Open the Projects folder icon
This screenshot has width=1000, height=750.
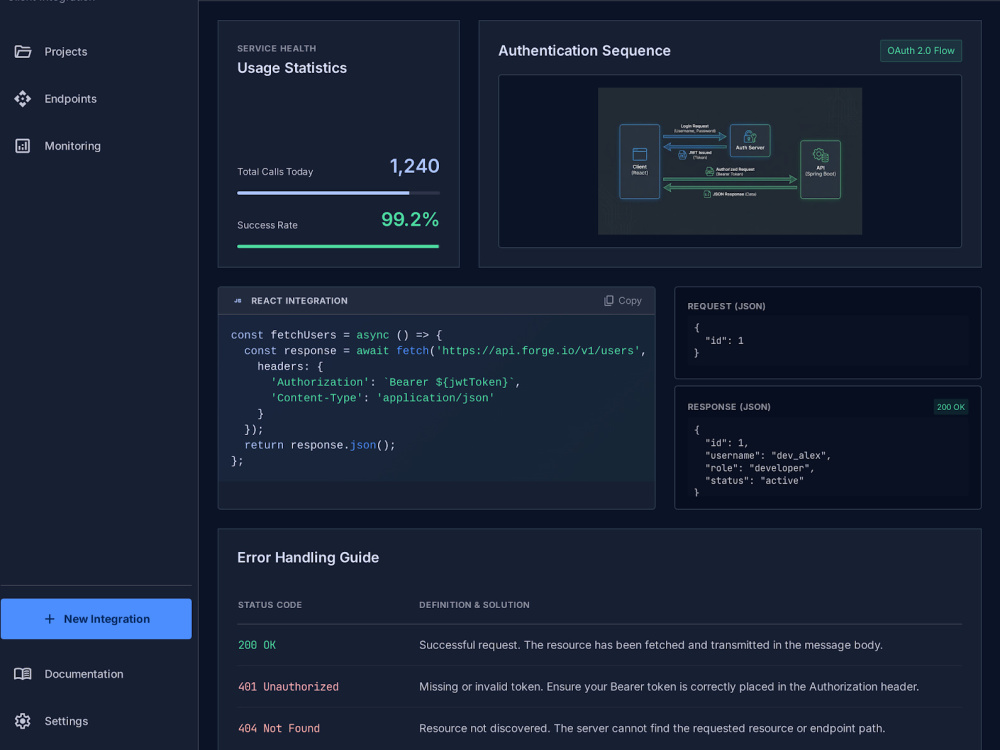tap(23, 52)
